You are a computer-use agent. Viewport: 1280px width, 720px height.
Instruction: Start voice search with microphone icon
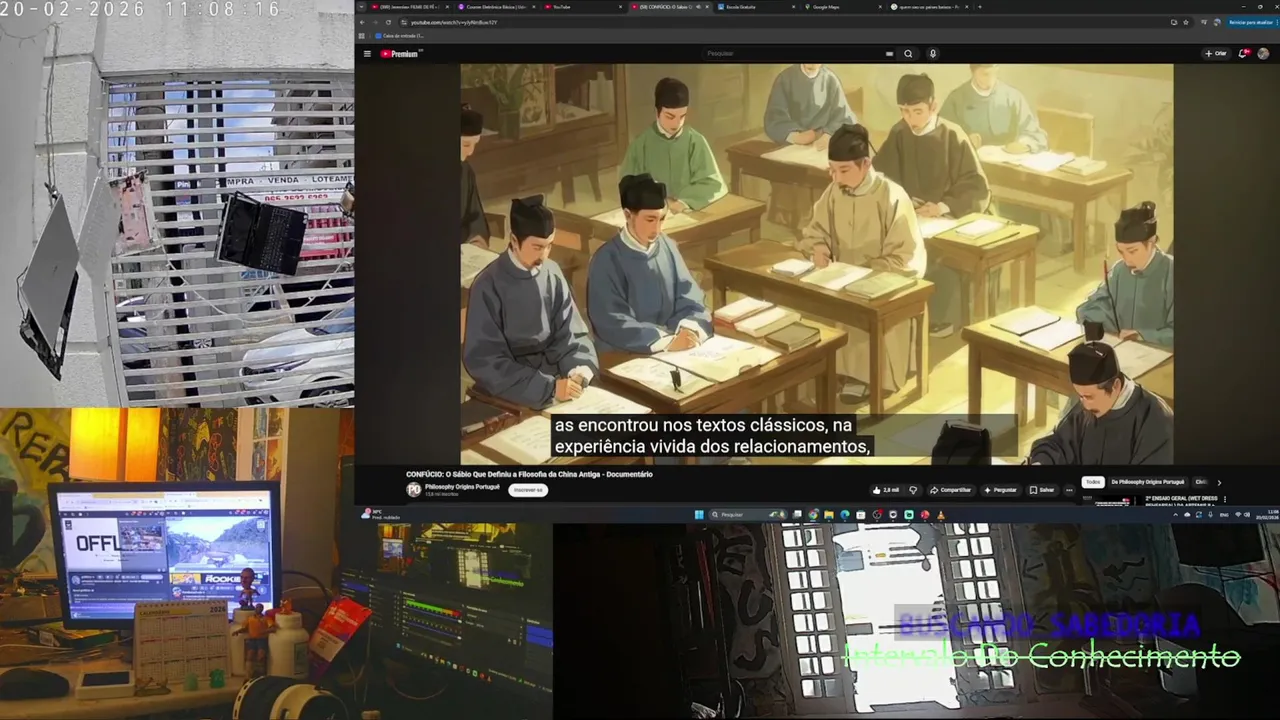(933, 54)
